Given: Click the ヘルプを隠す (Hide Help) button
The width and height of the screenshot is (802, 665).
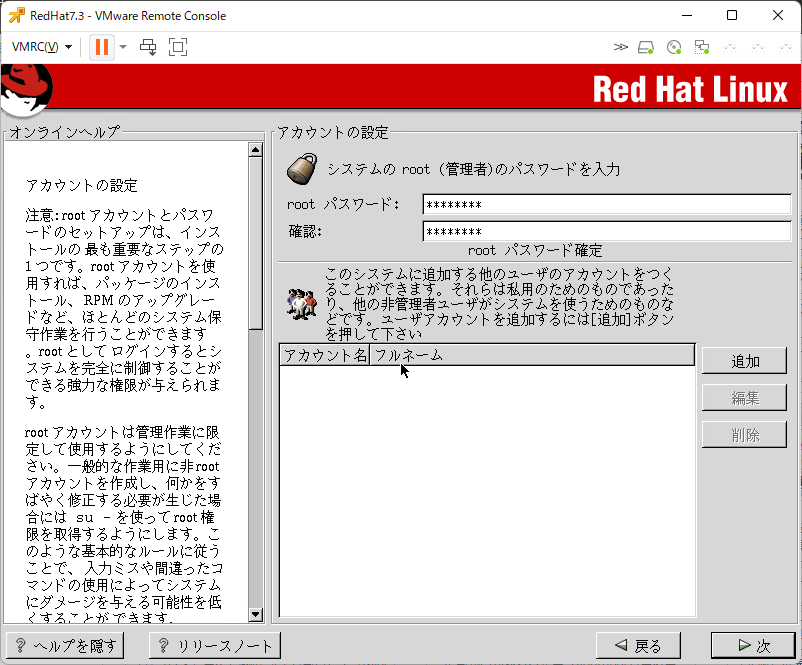Looking at the screenshot, I should [65, 646].
